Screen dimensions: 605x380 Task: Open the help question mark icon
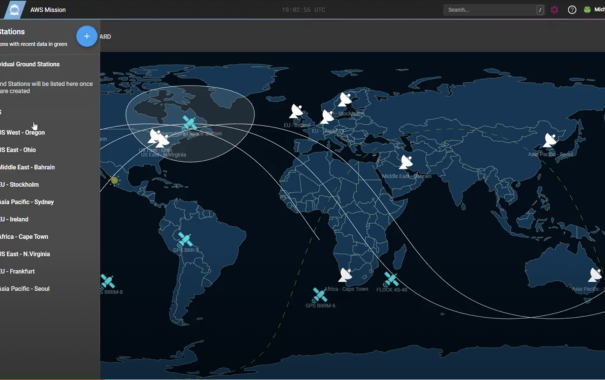coord(572,10)
